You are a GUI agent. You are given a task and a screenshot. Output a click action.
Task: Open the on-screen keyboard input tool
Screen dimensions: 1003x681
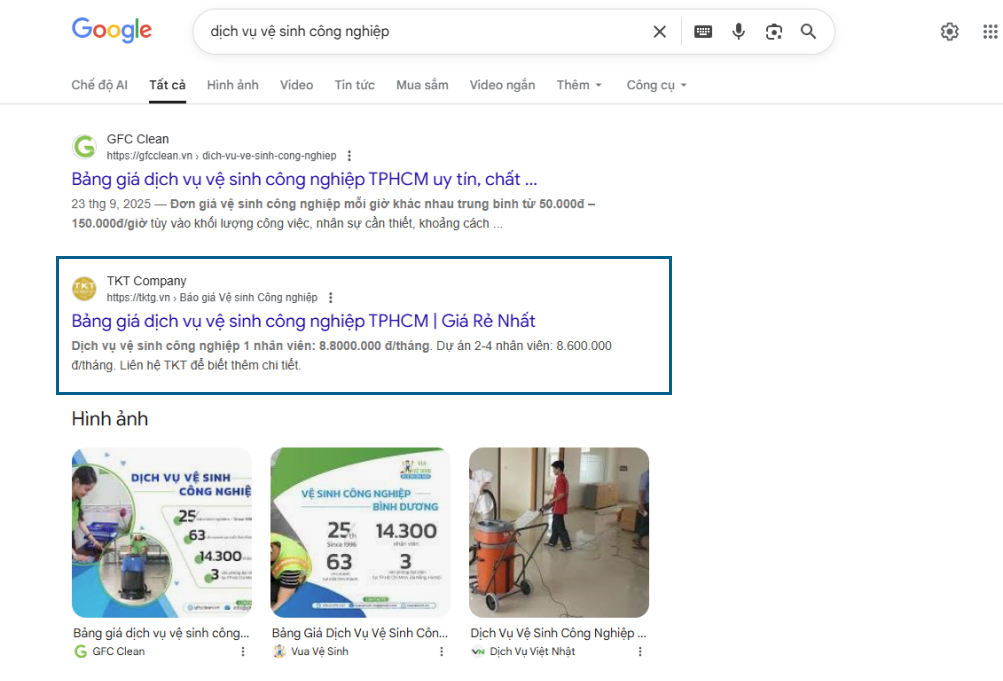point(703,32)
